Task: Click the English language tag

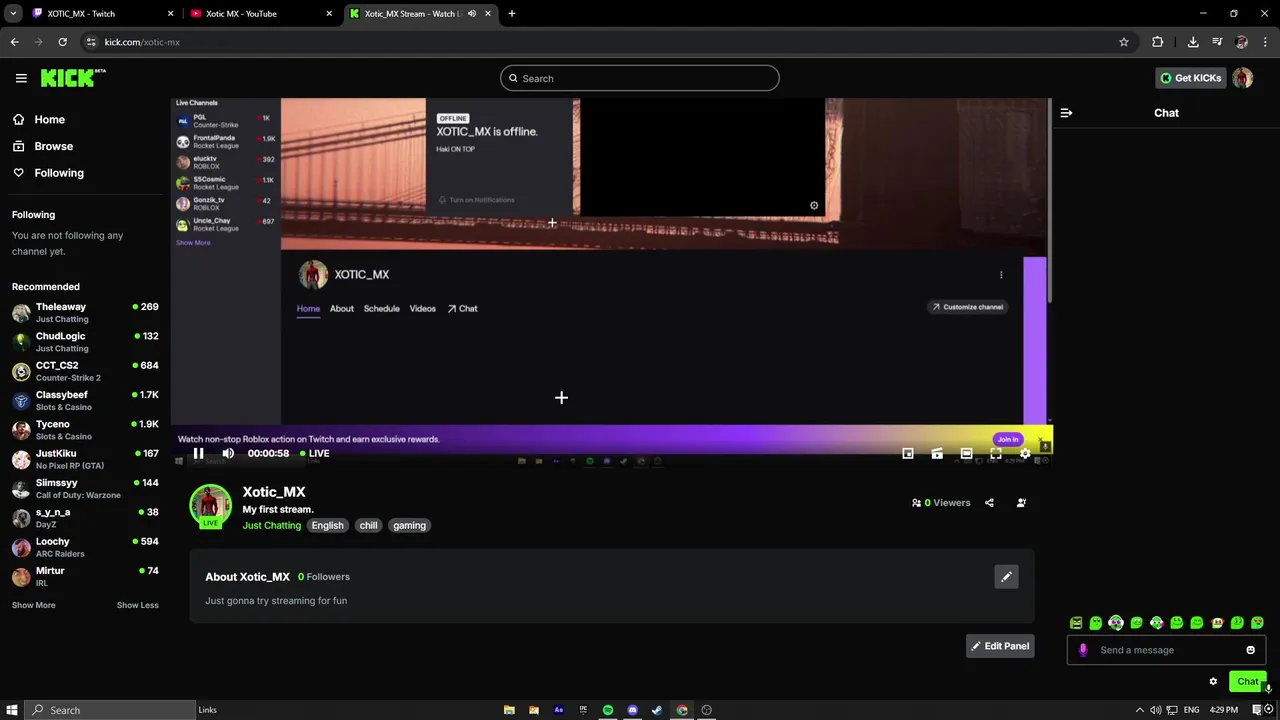Action: coord(327,525)
